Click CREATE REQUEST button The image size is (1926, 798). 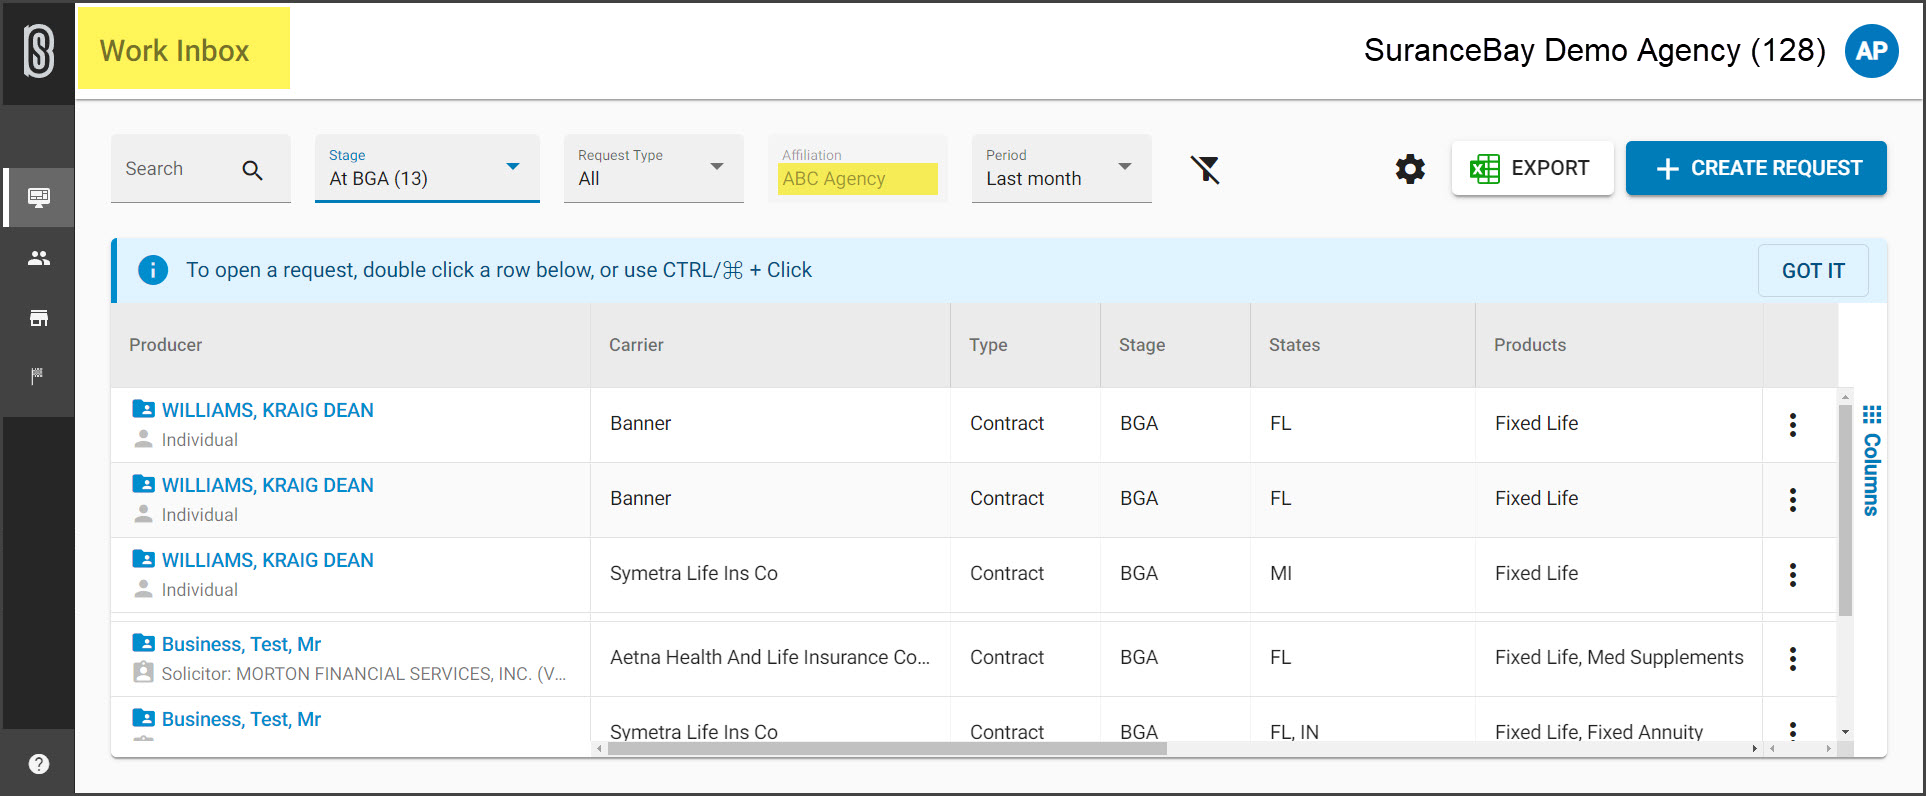click(1756, 168)
